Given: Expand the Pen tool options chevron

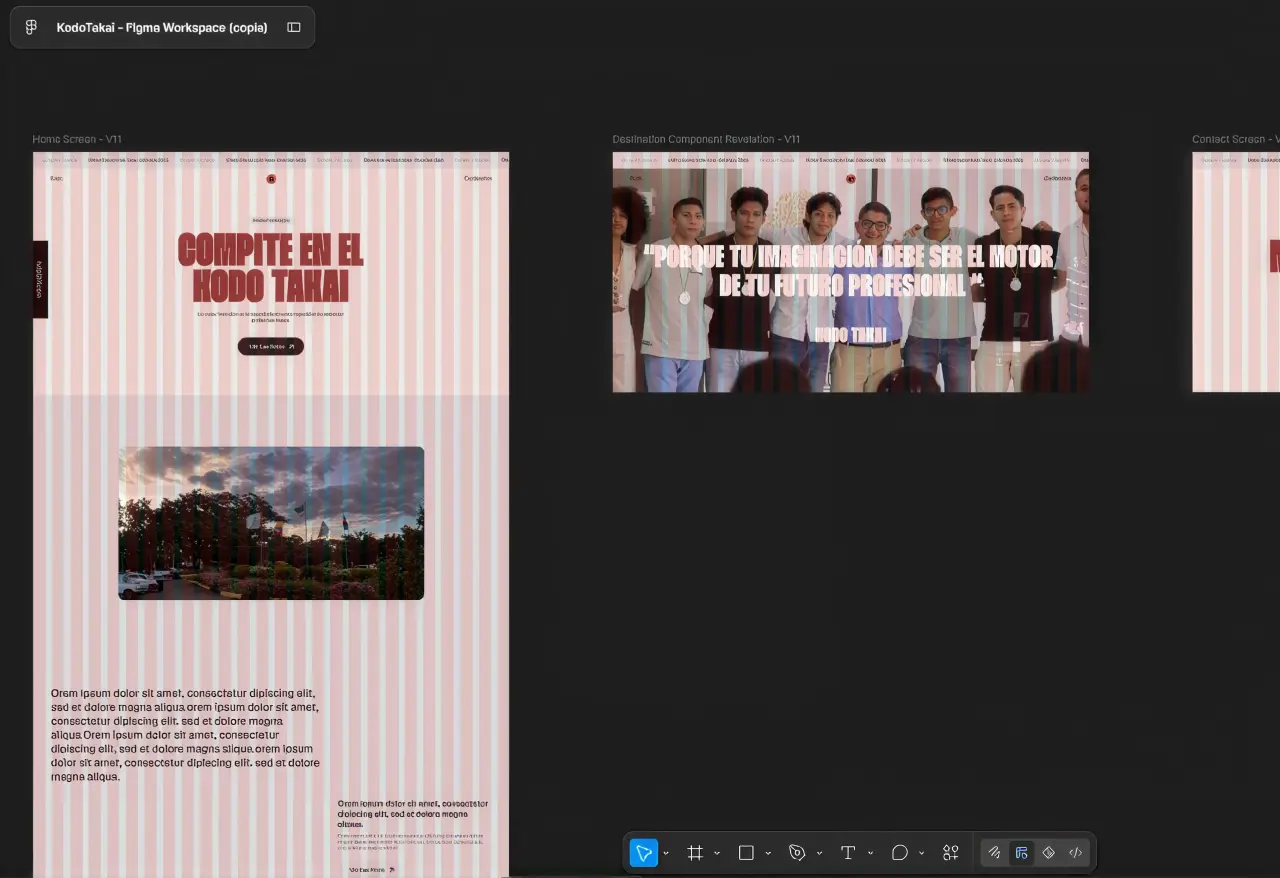Looking at the screenshot, I should click(820, 853).
